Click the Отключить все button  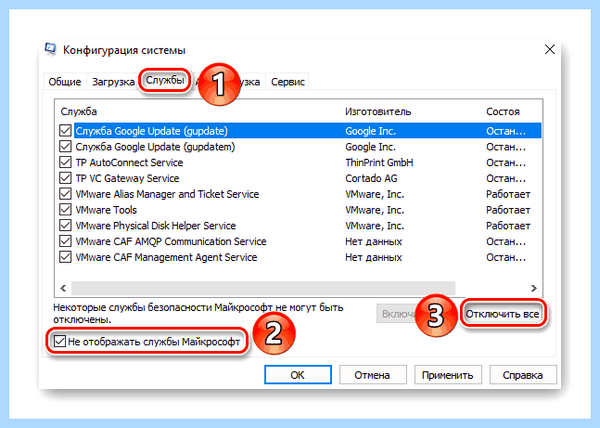502,314
